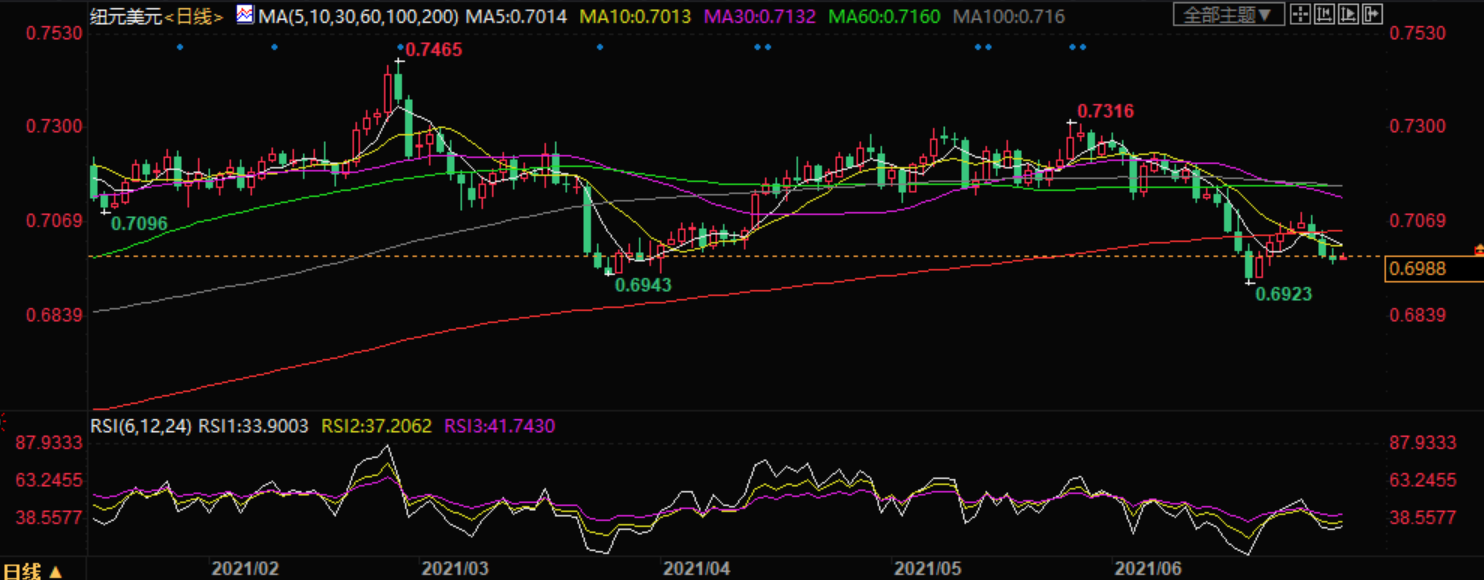Open the 全部主题 dropdown
1484x580 pixels.
(1229, 15)
